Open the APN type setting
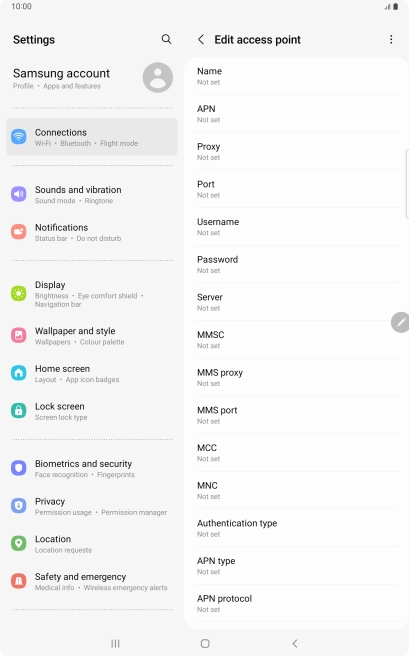 coord(296,566)
